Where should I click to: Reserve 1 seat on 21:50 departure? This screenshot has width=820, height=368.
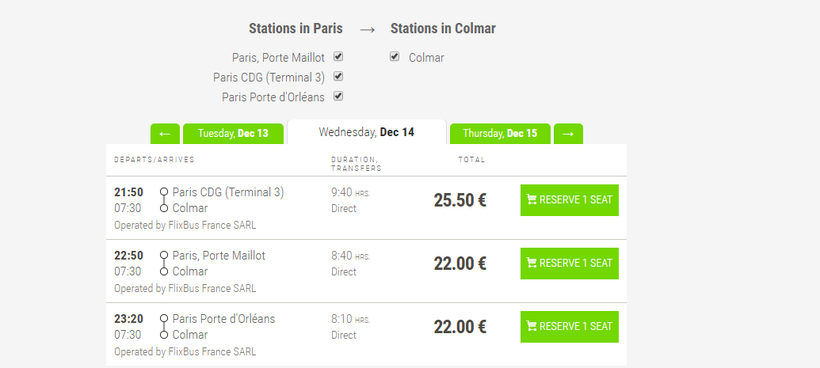570,200
